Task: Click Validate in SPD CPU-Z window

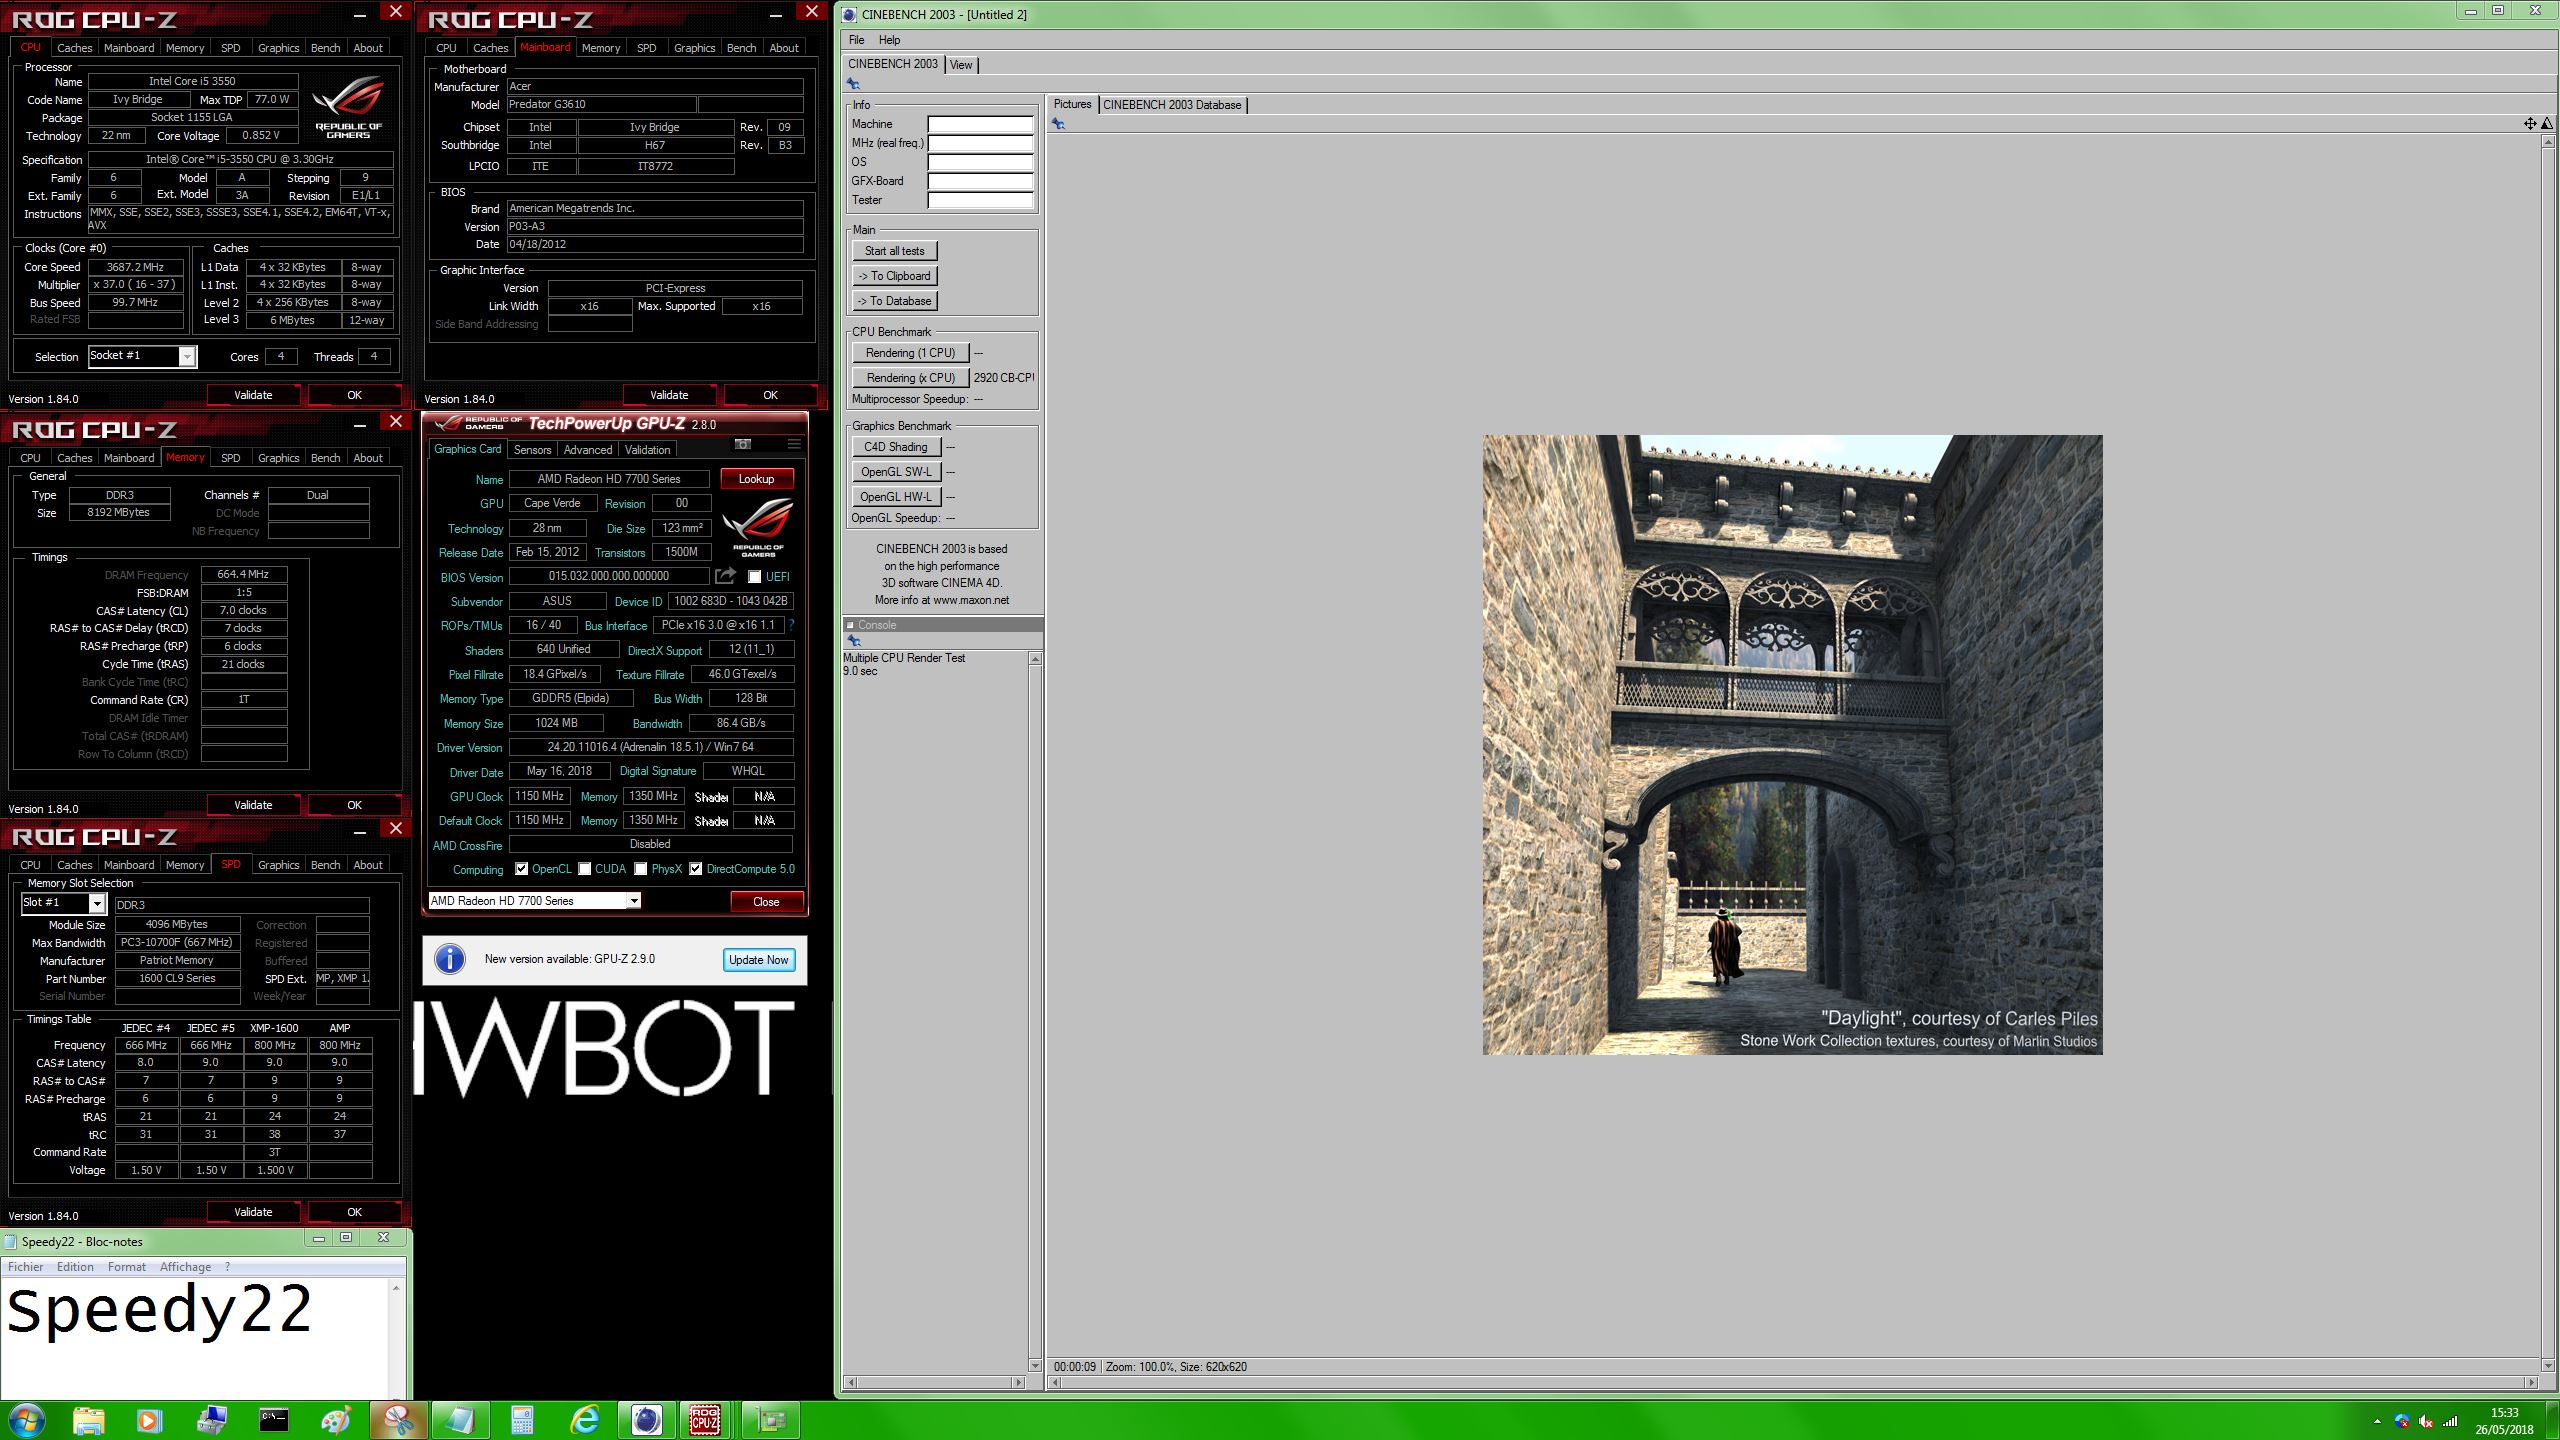Action: (253, 1212)
